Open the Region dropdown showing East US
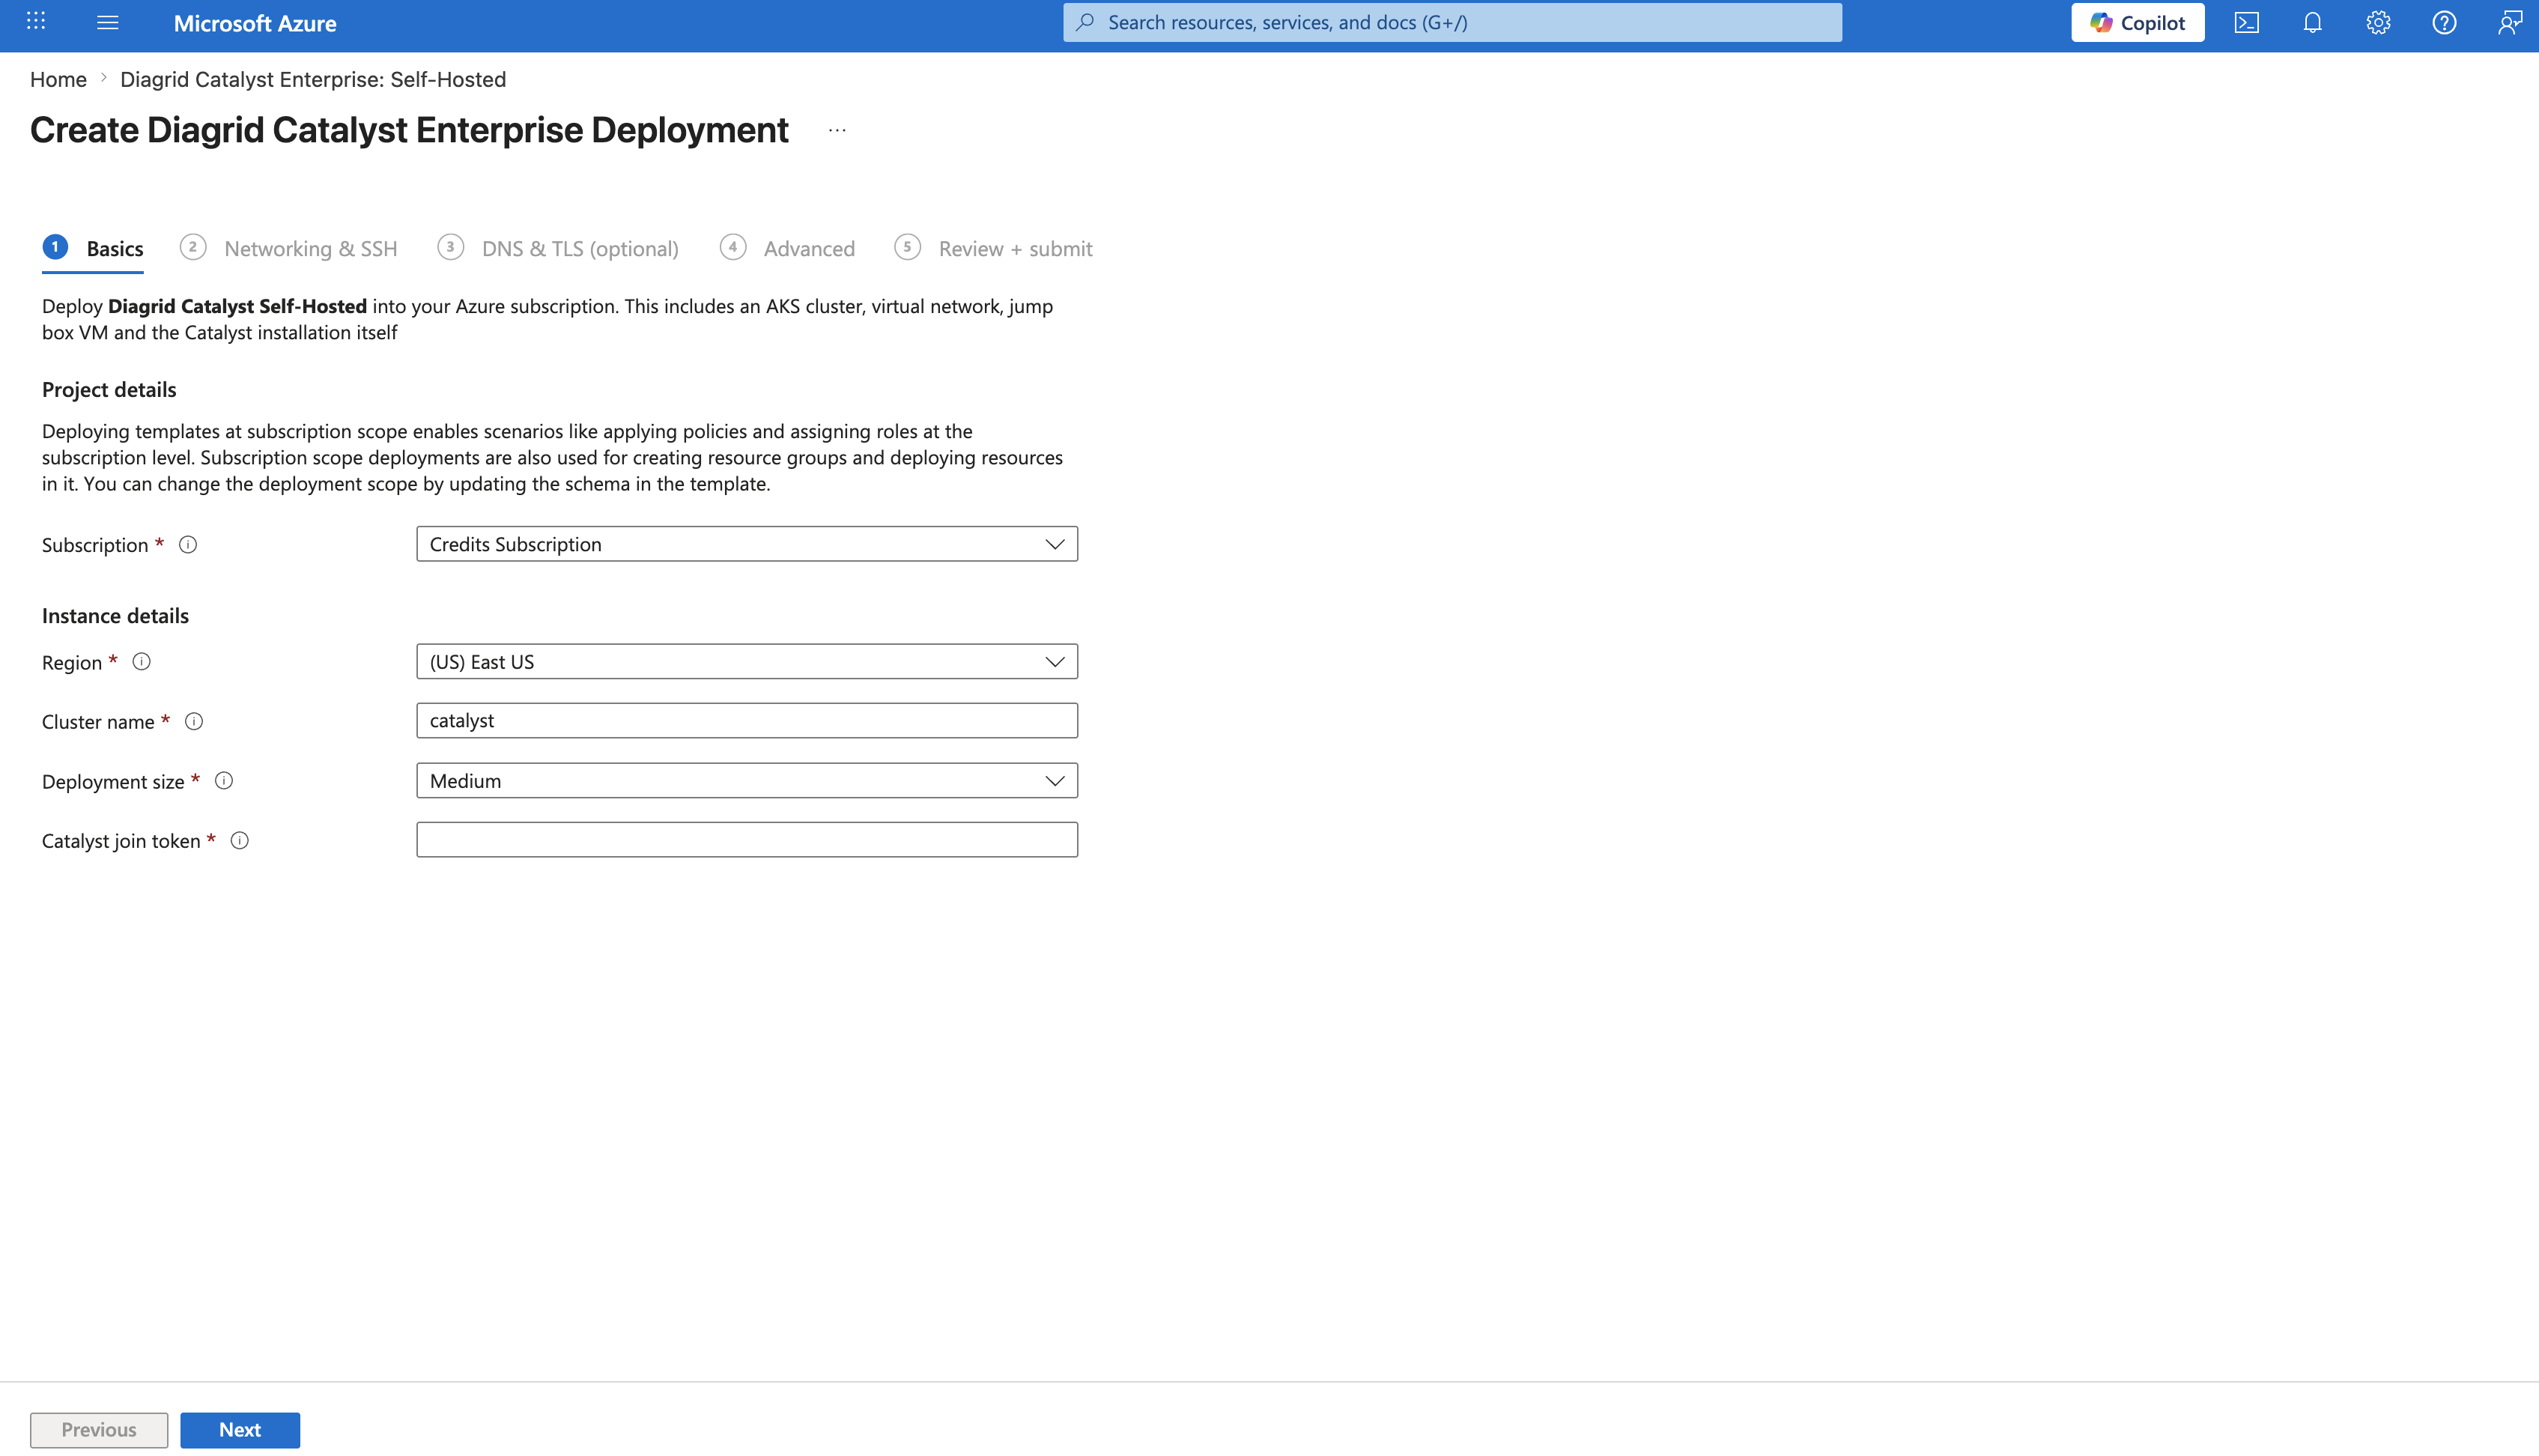2539x1456 pixels. click(x=747, y=661)
